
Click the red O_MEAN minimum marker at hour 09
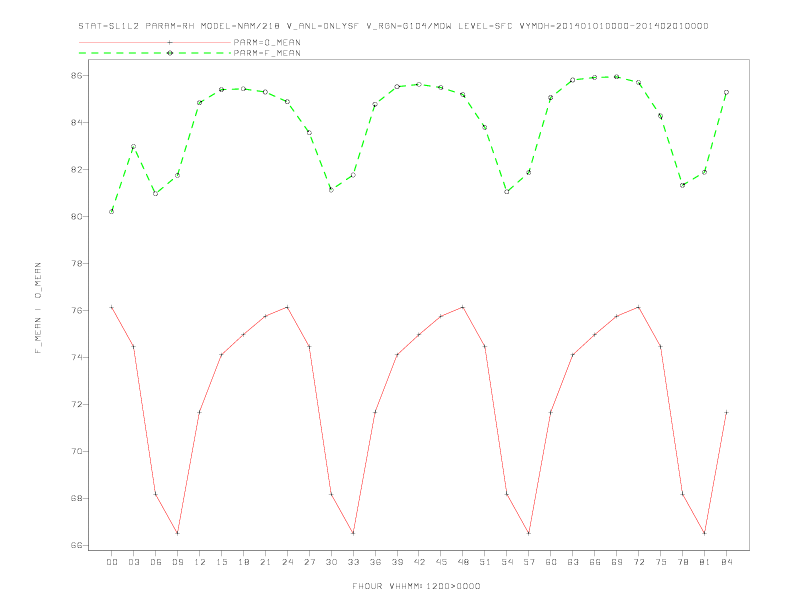point(177,533)
